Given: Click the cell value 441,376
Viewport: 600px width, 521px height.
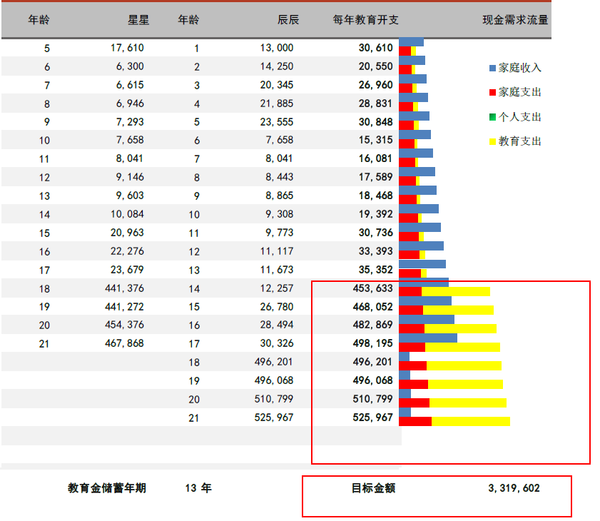Looking at the screenshot, I should (124, 288).
